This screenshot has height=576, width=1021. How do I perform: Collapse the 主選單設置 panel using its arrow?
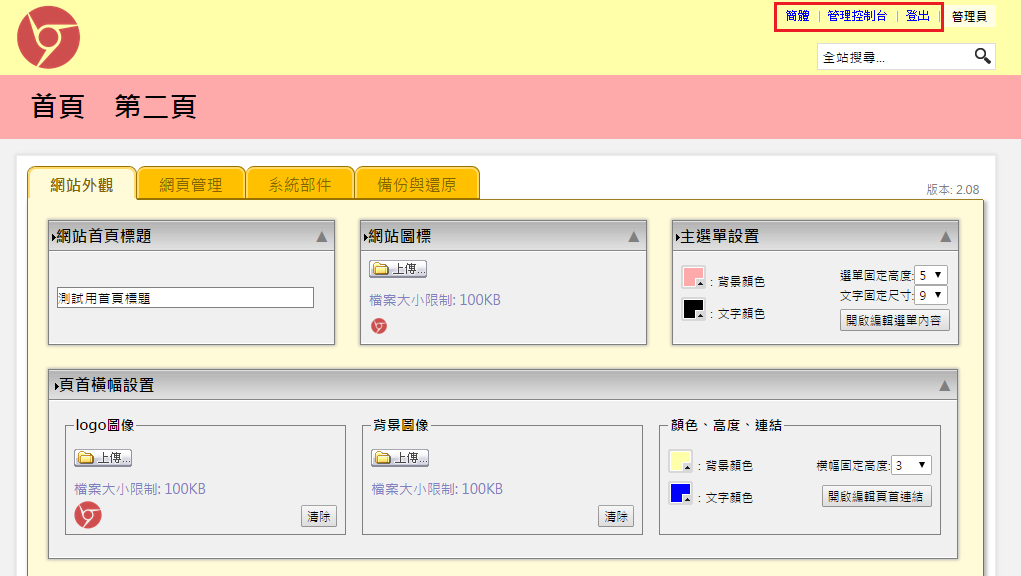(945, 237)
